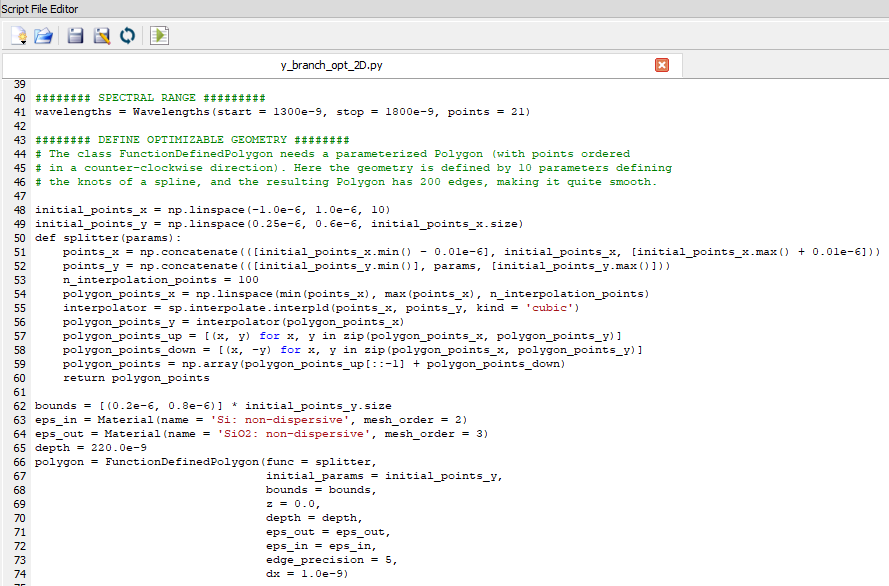
Task: Click line number 62 in gutter
Action: pyautogui.click(x=20, y=406)
